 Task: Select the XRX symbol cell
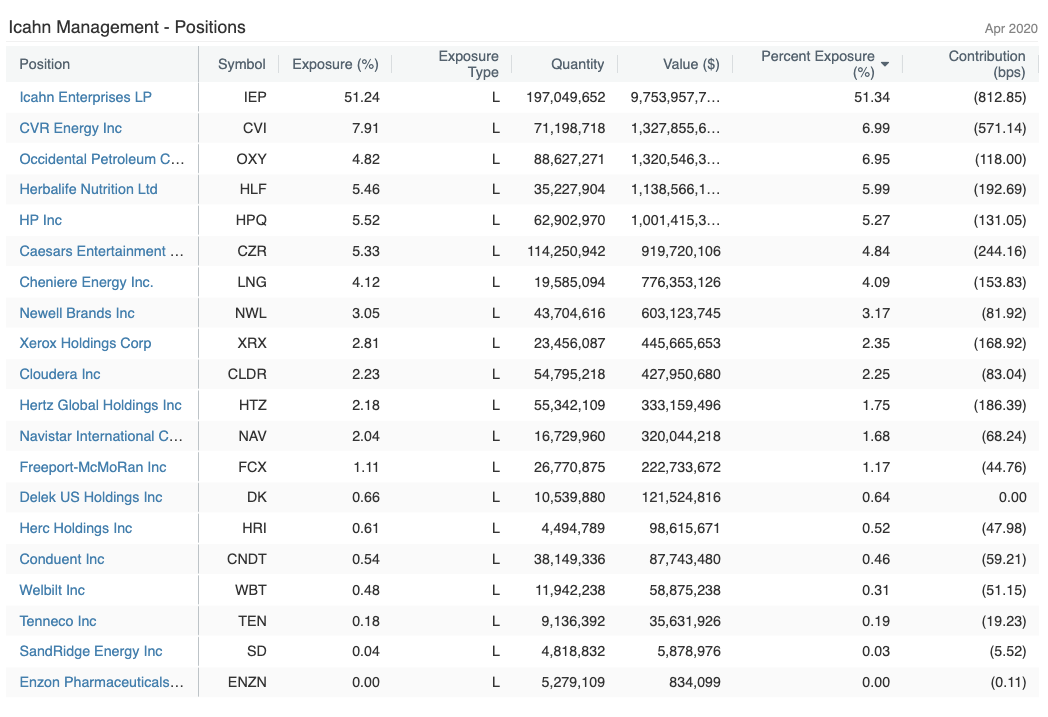point(252,343)
